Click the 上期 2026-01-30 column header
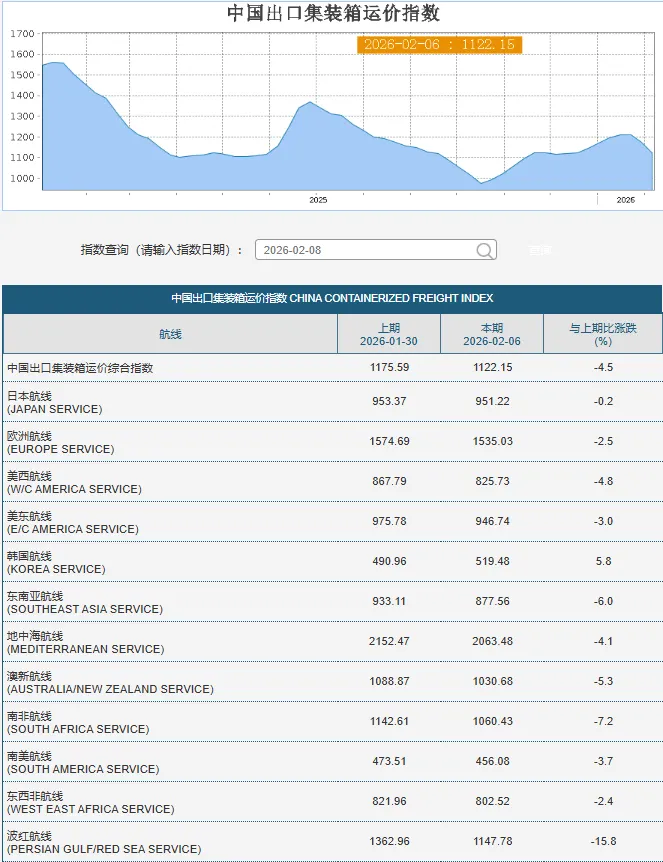 (389, 334)
